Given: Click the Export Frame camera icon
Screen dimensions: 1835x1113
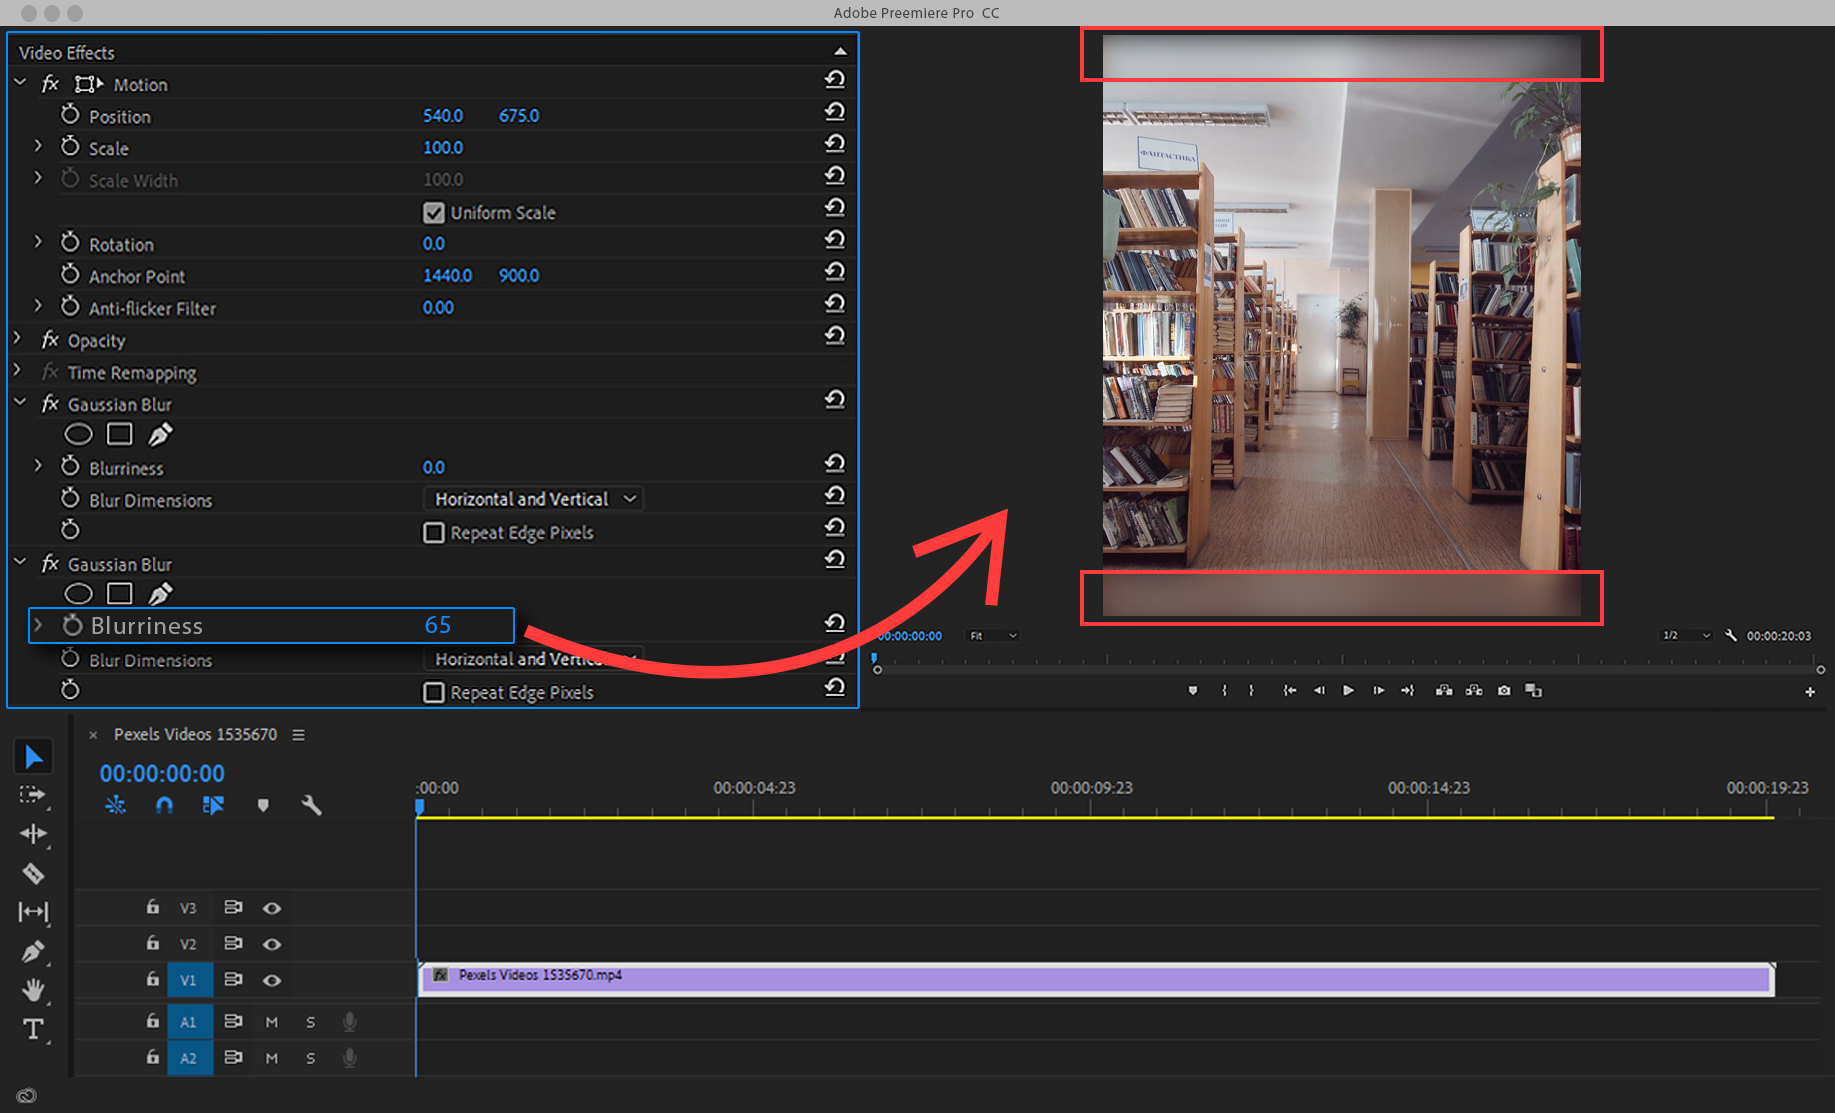Looking at the screenshot, I should [x=1504, y=691].
